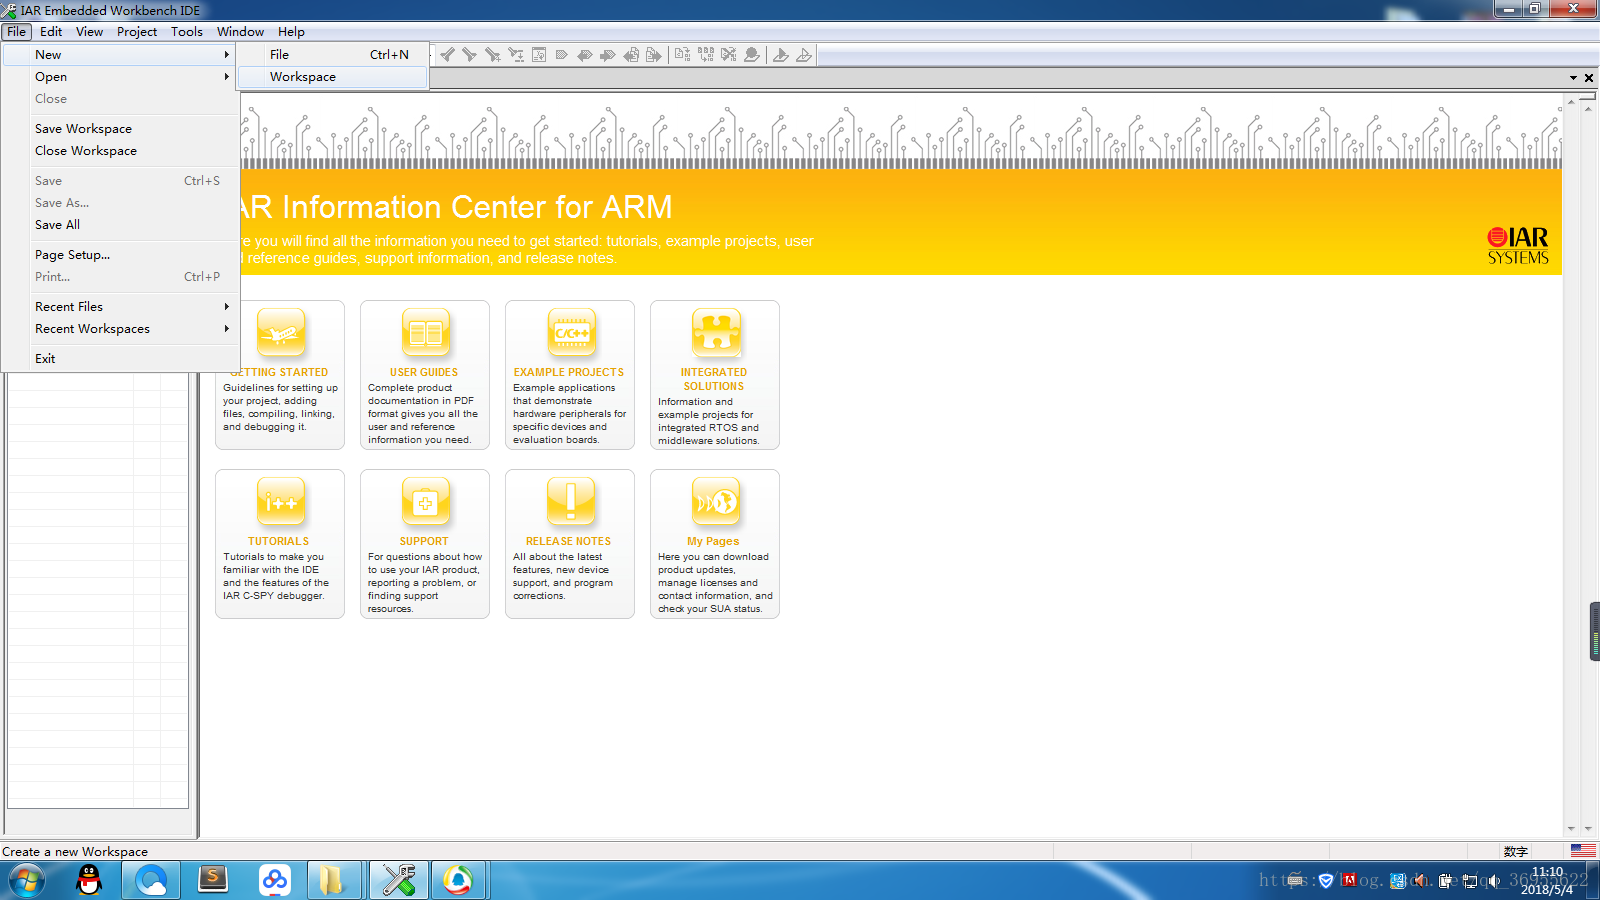Select Exit from the File menu
This screenshot has height=900, width=1600.
coord(120,359)
